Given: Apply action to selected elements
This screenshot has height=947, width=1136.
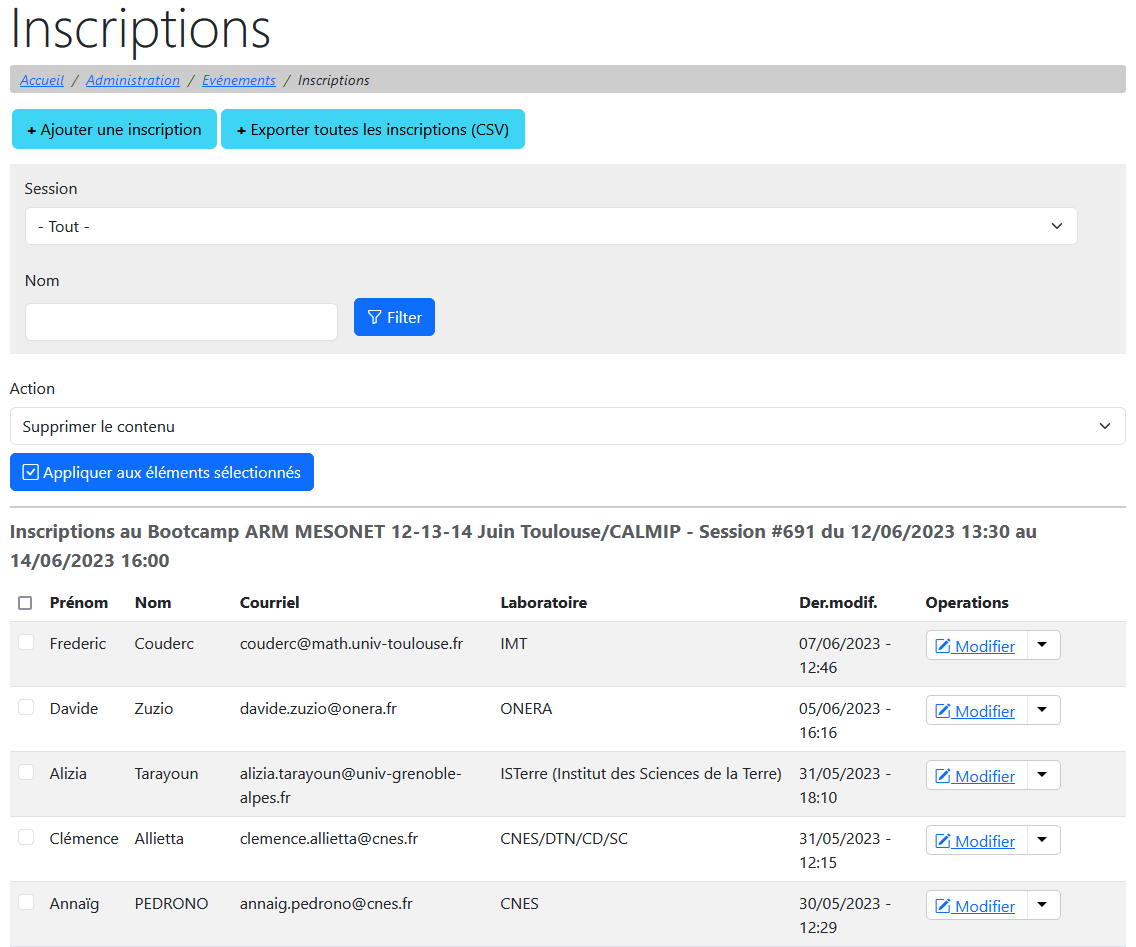Looking at the screenshot, I should tap(162, 472).
